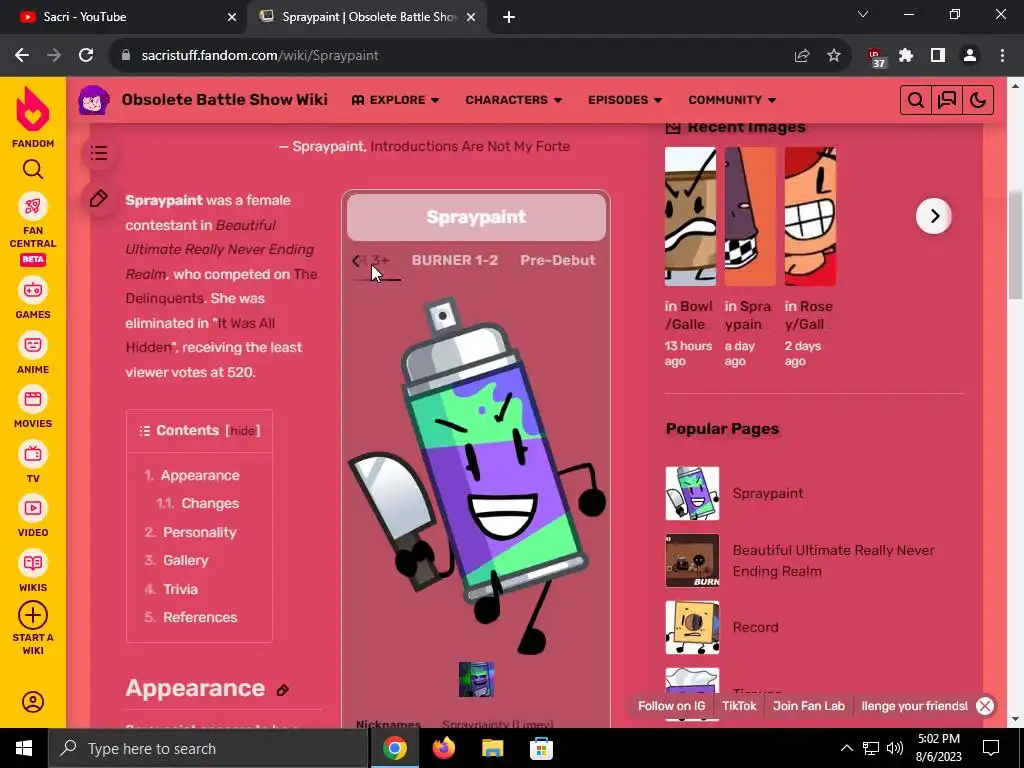Open the Discuss icon in the wiki header
This screenshot has width=1024, height=768.
(x=947, y=100)
